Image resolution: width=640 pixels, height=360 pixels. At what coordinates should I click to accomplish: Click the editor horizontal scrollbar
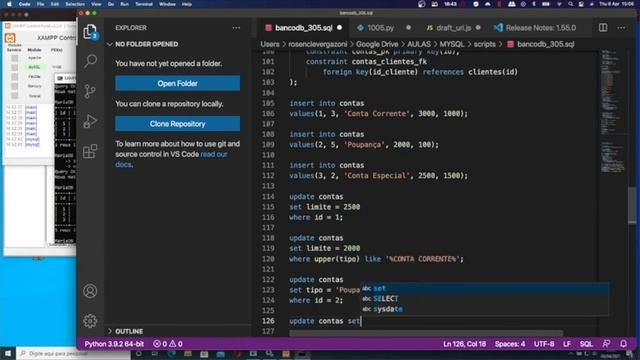click(426, 333)
